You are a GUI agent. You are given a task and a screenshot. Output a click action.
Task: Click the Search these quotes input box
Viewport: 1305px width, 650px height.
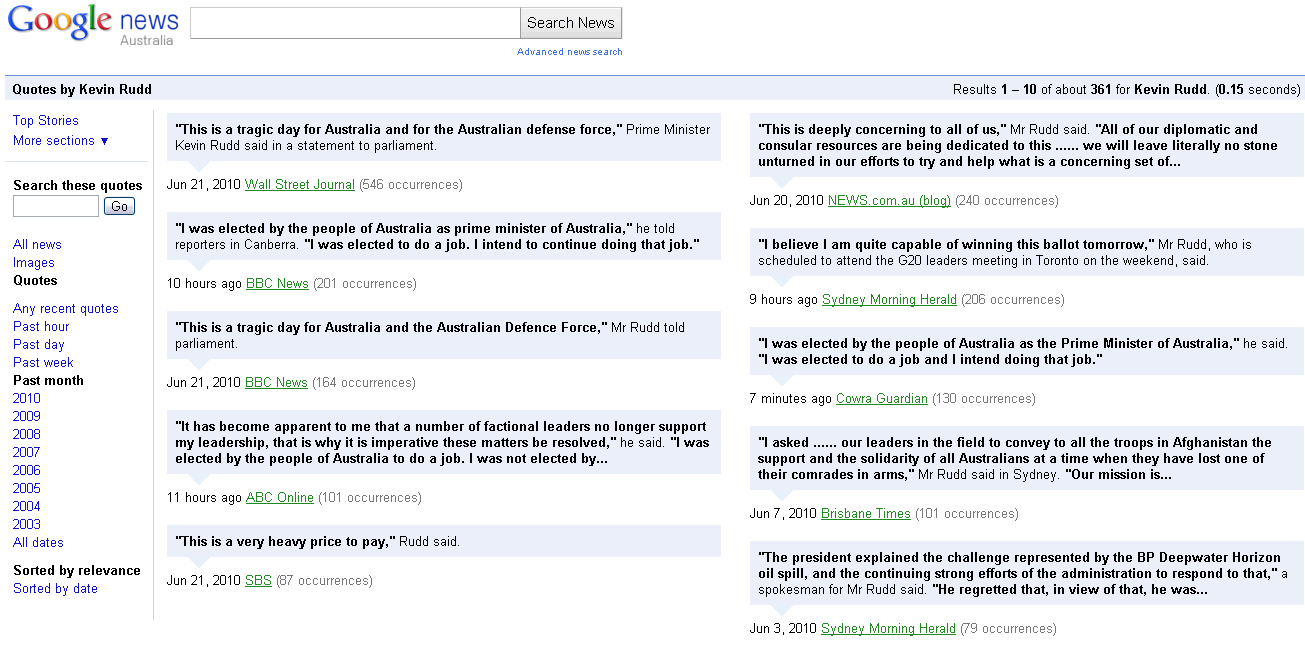pyautogui.click(x=56, y=206)
